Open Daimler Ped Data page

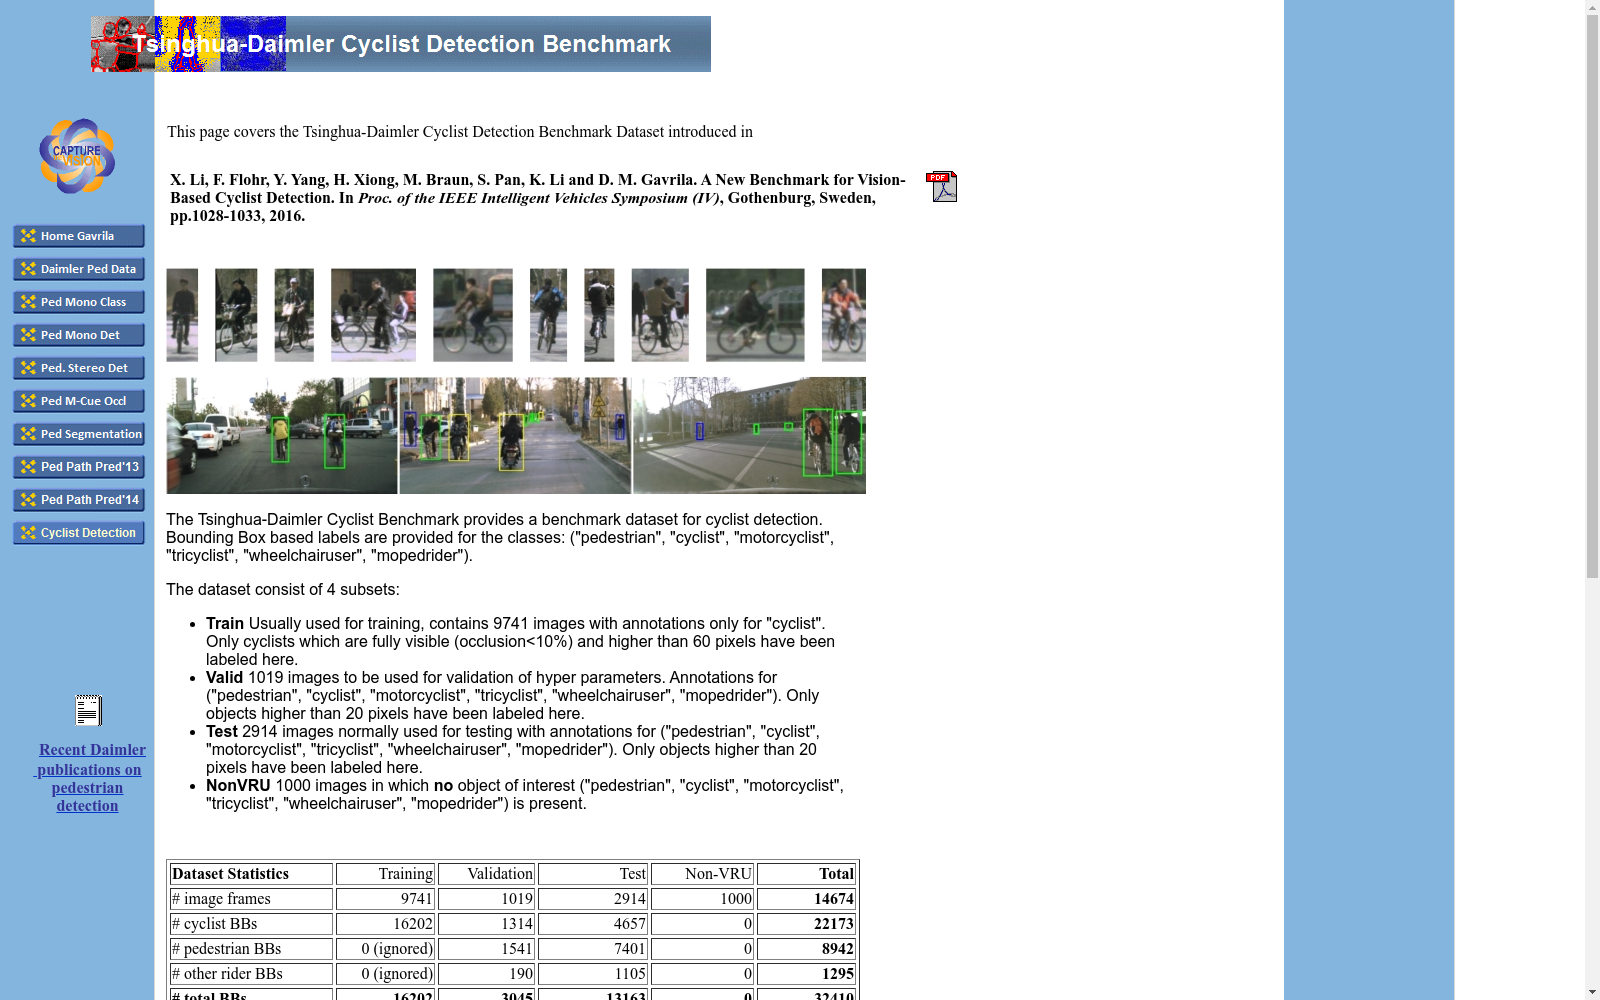click(79, 269)
